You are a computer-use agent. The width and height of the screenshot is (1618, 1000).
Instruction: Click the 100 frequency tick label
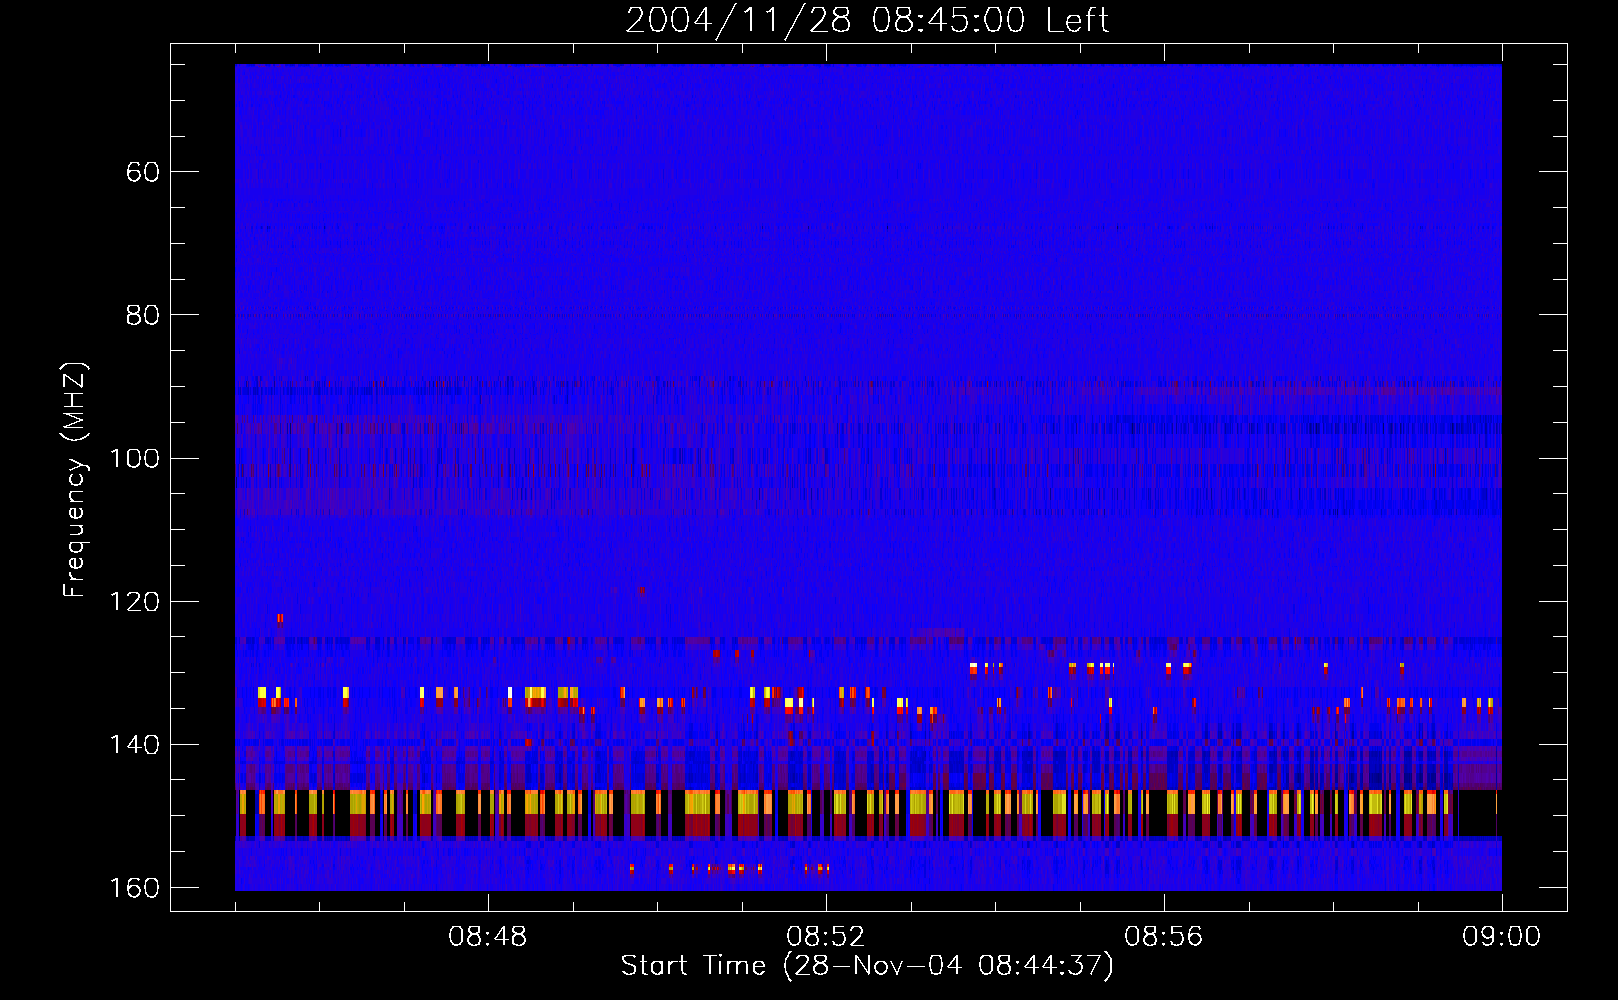(135, 459)
